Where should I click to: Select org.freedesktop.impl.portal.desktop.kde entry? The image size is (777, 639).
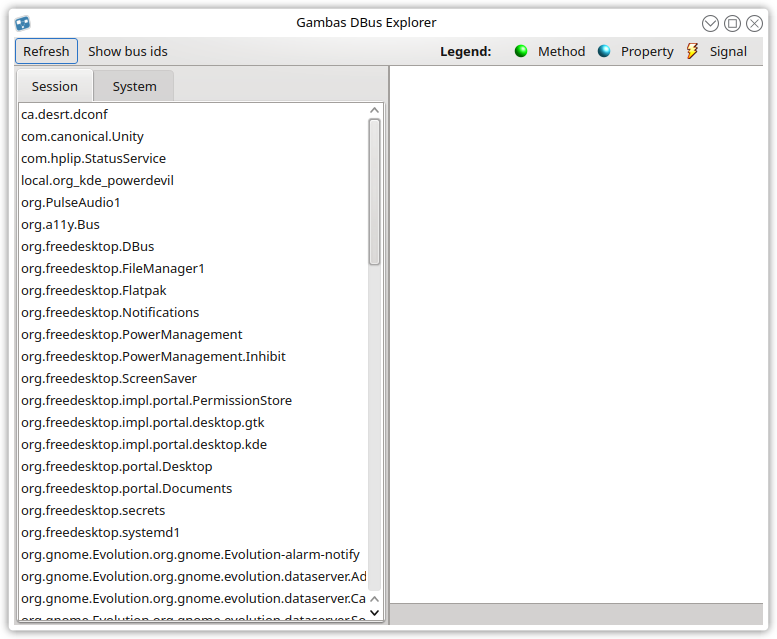(193, 444)
